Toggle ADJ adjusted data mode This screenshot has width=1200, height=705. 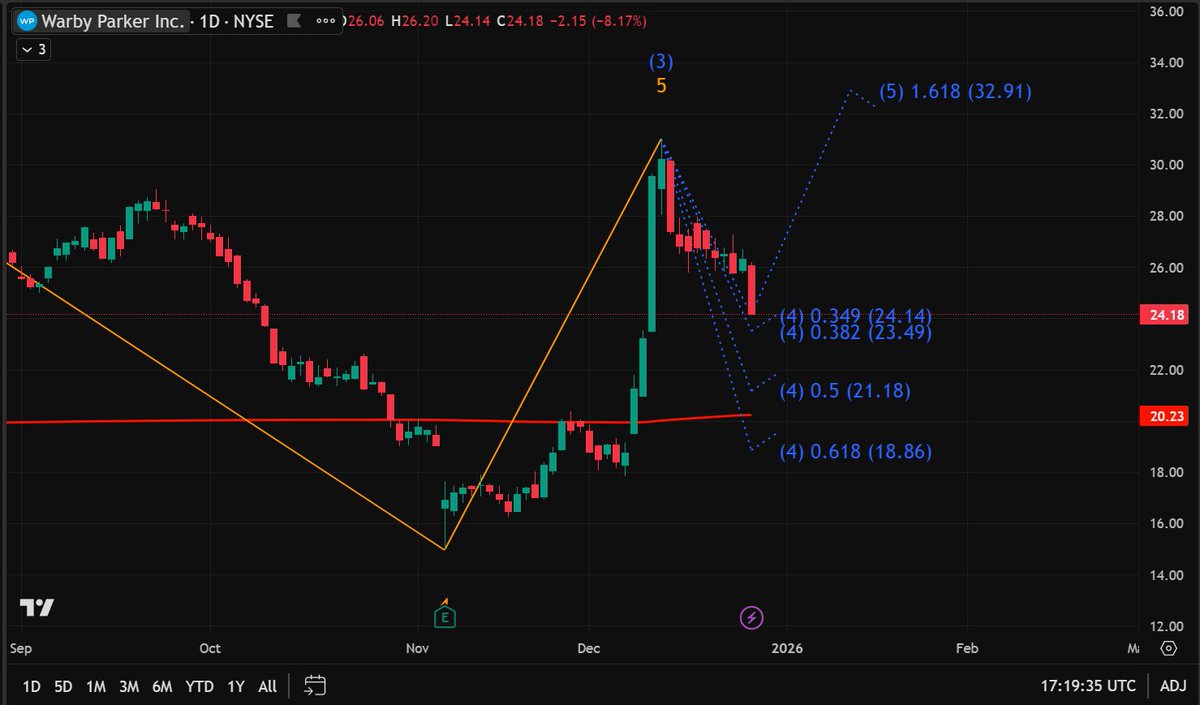[x=1172, y=686]
